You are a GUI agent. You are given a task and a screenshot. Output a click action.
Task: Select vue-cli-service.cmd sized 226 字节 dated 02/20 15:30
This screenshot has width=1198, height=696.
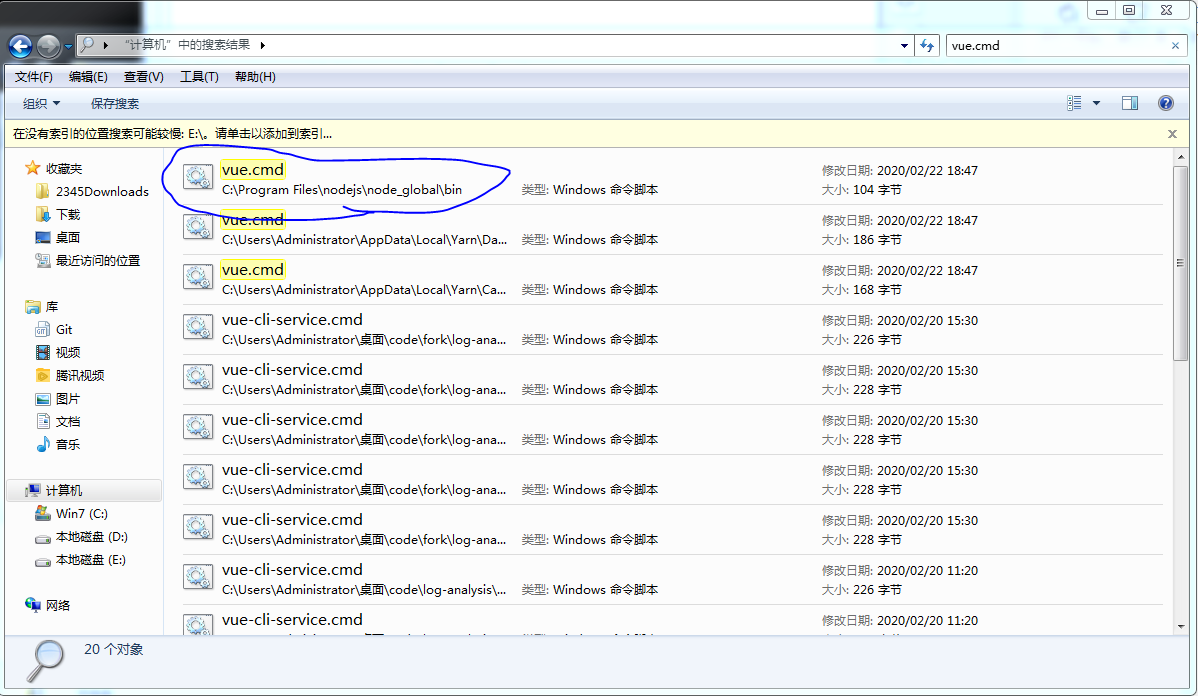pyautogui.click(x=672, y=329)
